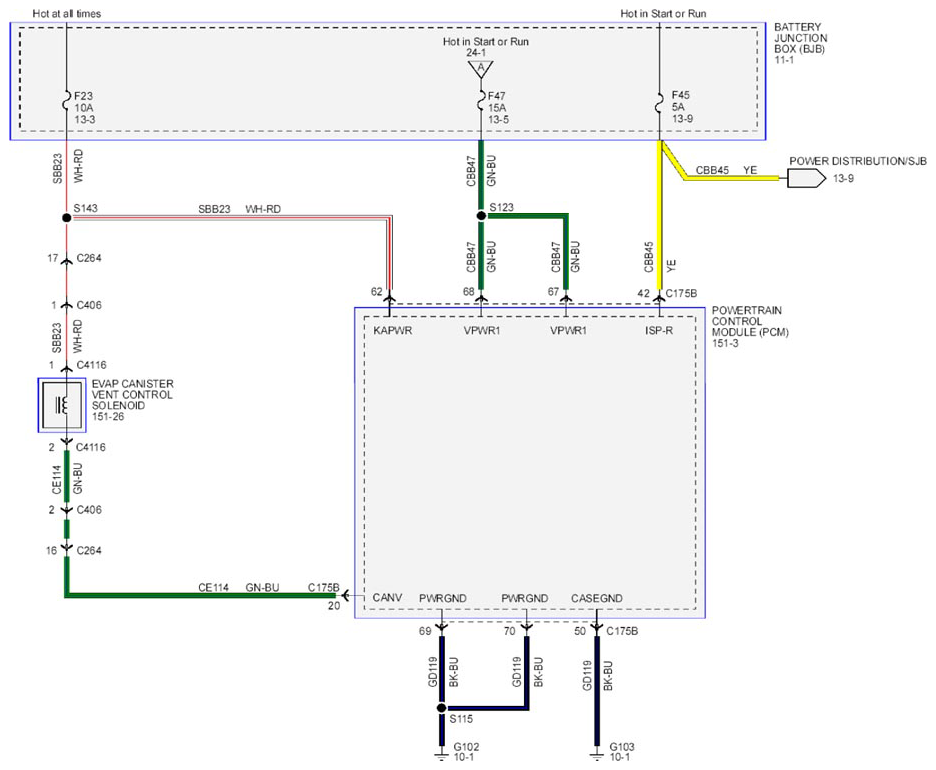Click pin number '16' beside C264

pyautogui.click(x=51, y=550)
